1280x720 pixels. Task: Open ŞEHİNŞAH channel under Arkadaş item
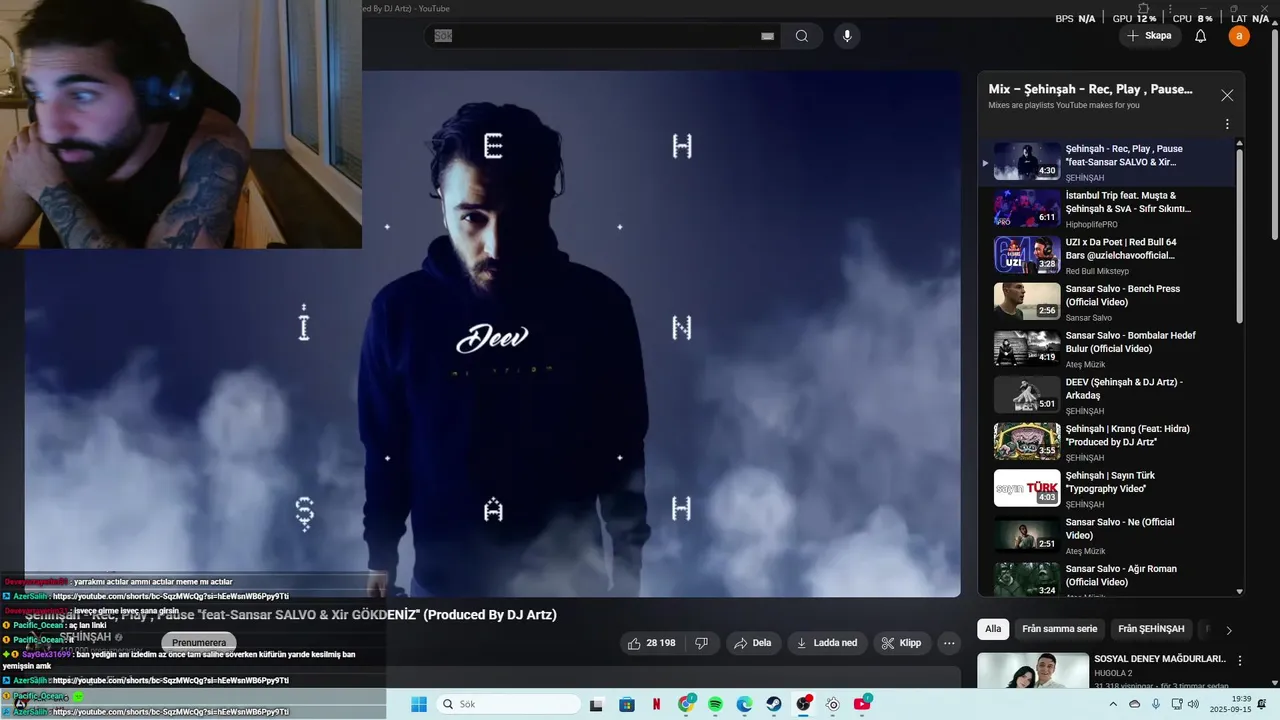tap(1085, 411)
